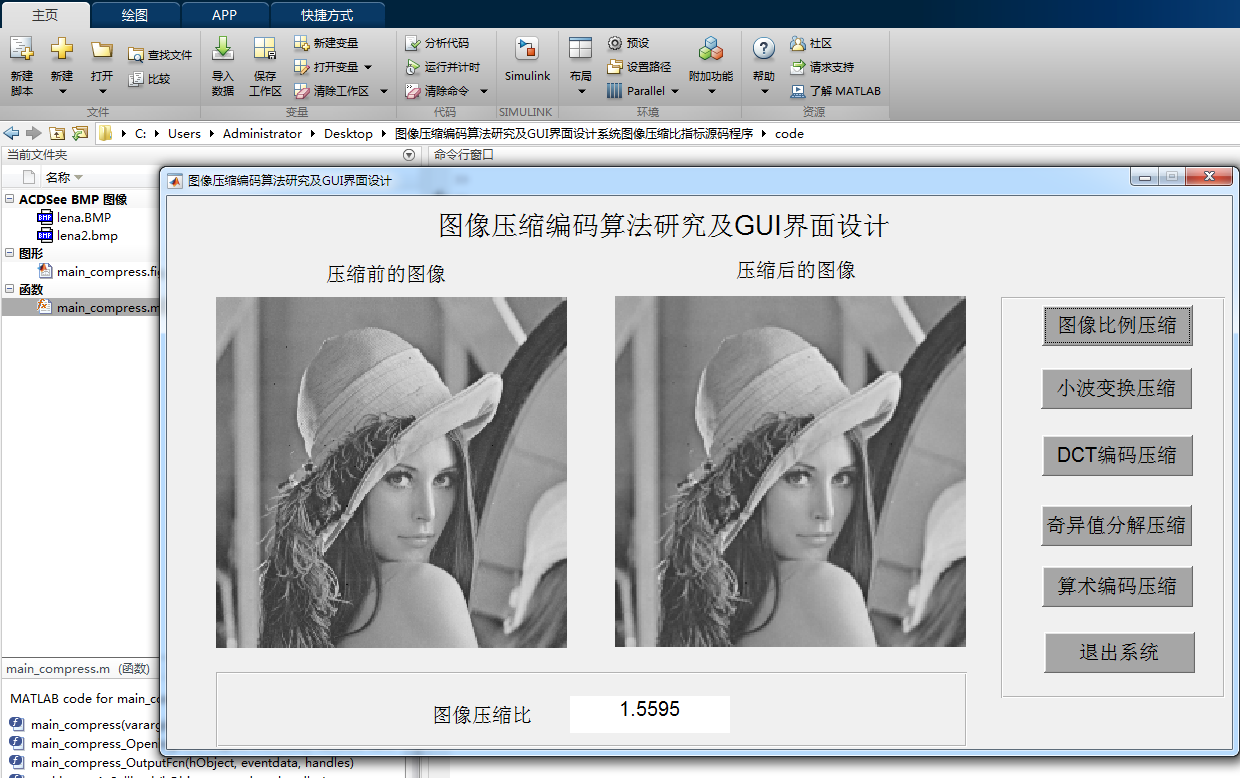The height and width of the screenshot is (778, 1240).
Task: Switch to the 快捷方式 tab
Action: [328, 15]
